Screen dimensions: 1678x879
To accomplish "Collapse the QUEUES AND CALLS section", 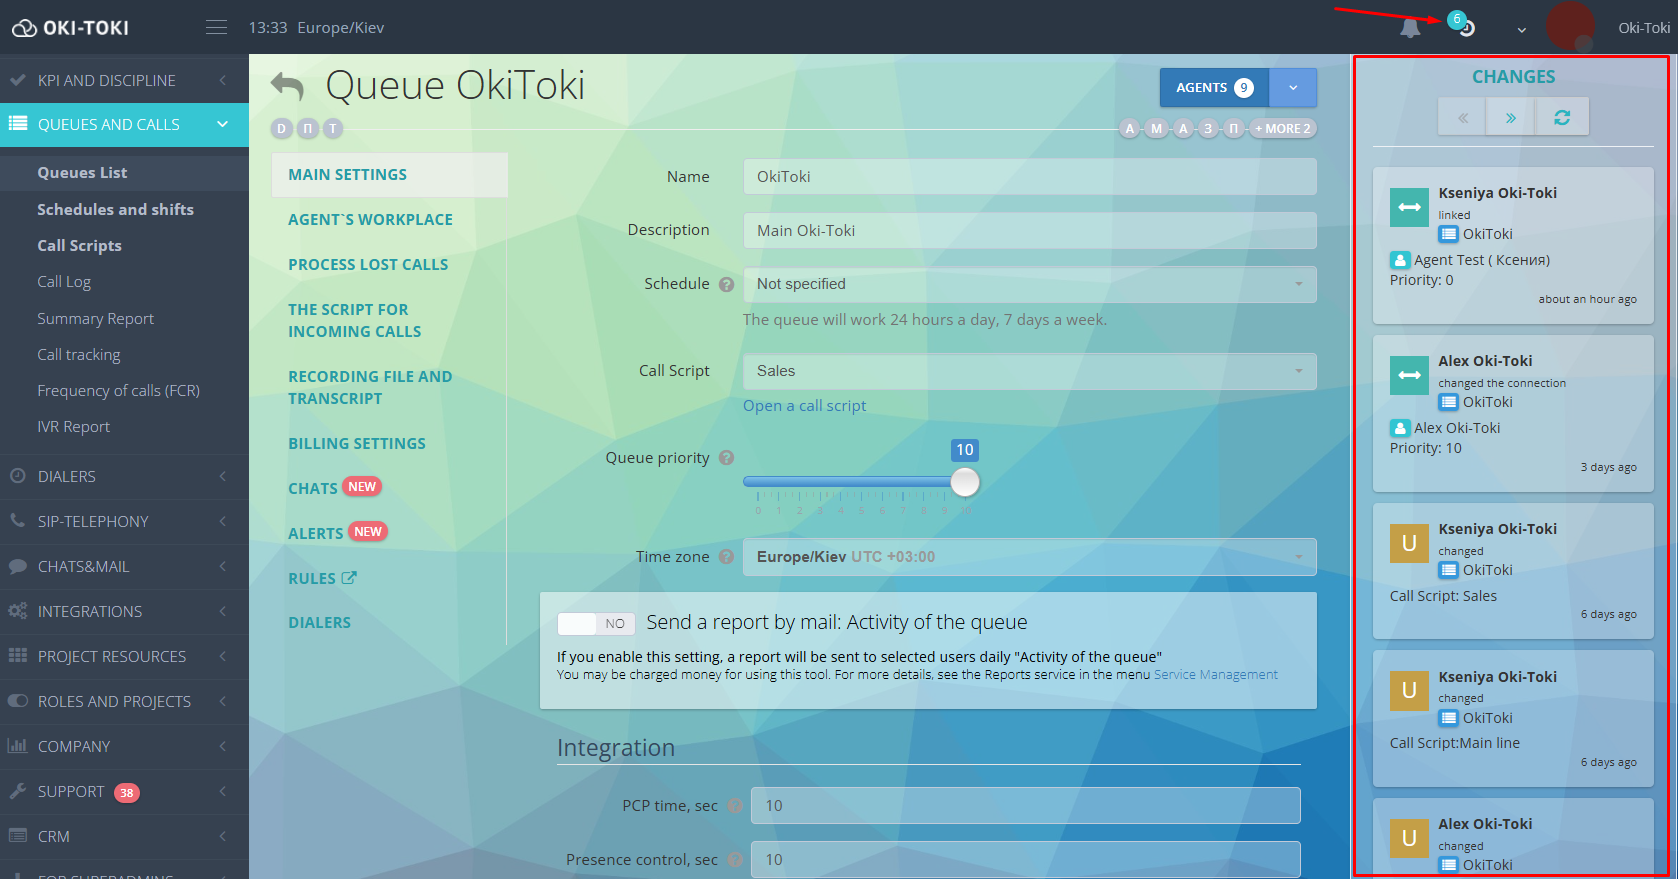I will (x=124, y=125).
